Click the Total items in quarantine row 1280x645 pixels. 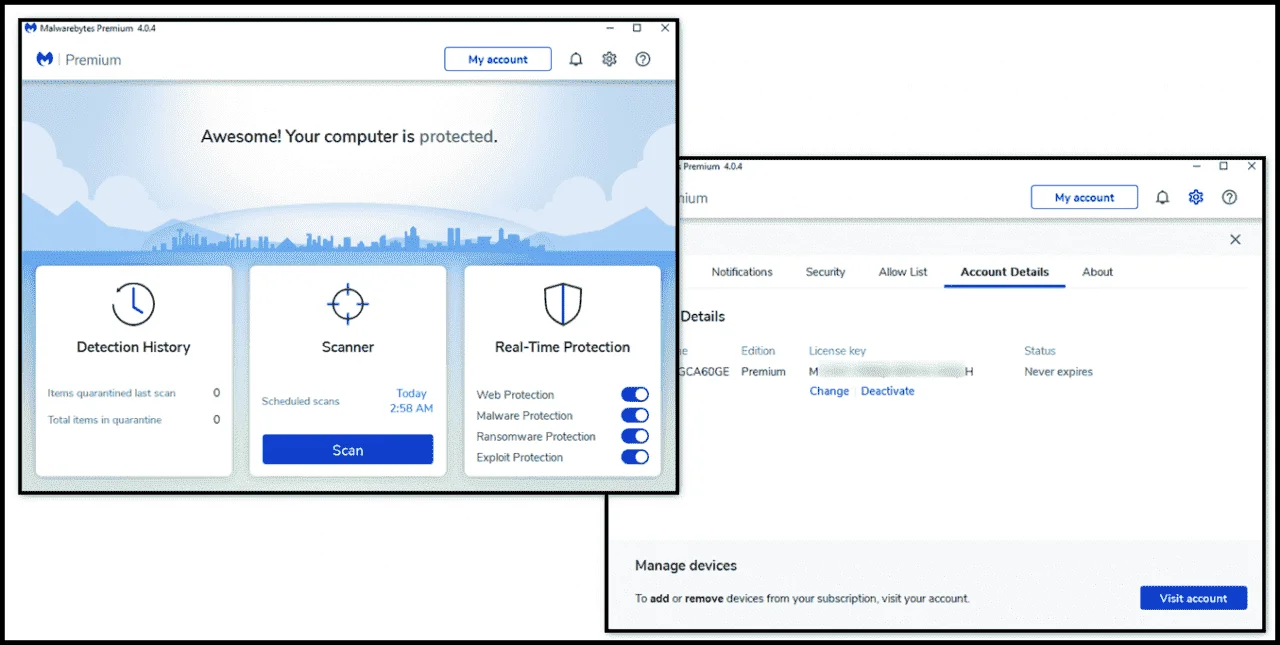coord(134,420)
